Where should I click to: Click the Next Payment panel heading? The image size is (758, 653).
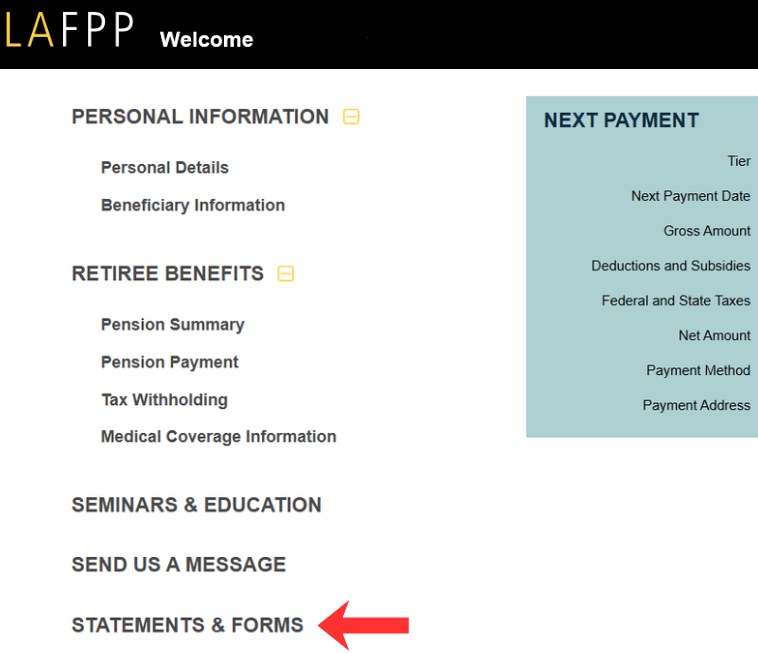point(621,121)
